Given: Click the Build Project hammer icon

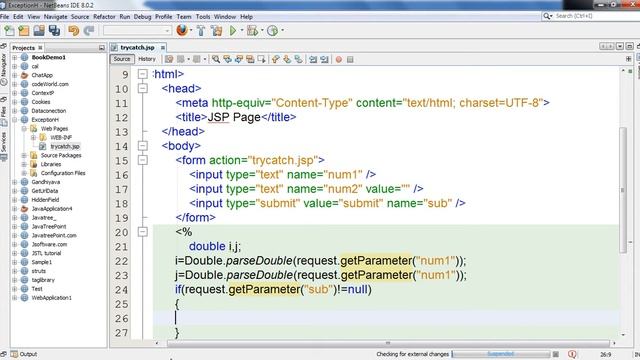Looking at the screenshot, I should (201, 31).
